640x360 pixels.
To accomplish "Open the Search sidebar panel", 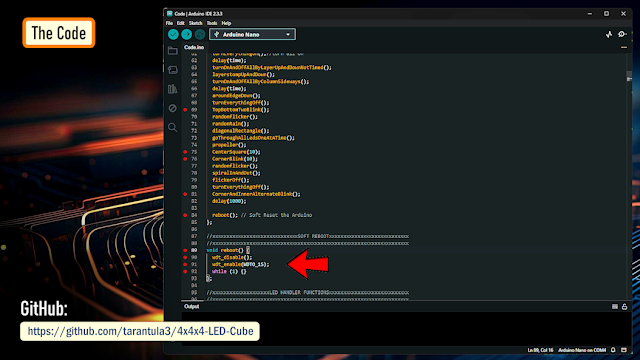I will point(173,127).
